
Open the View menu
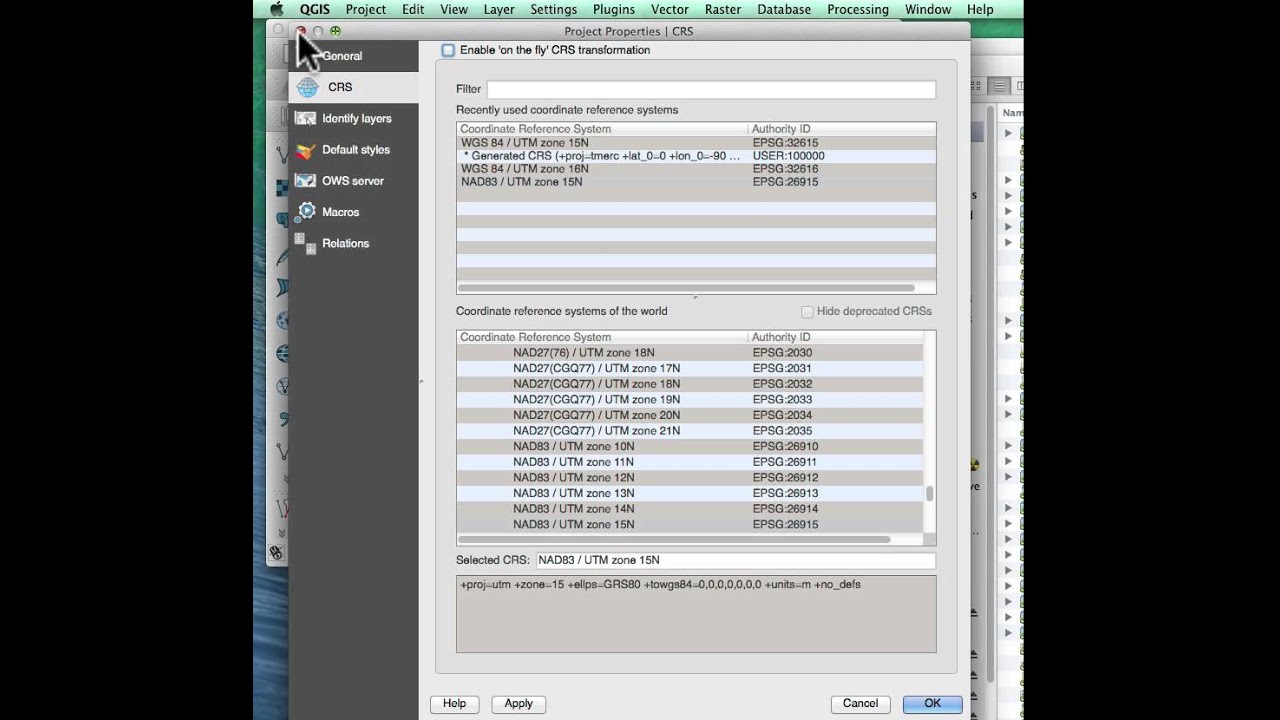(x=454, y=9)
